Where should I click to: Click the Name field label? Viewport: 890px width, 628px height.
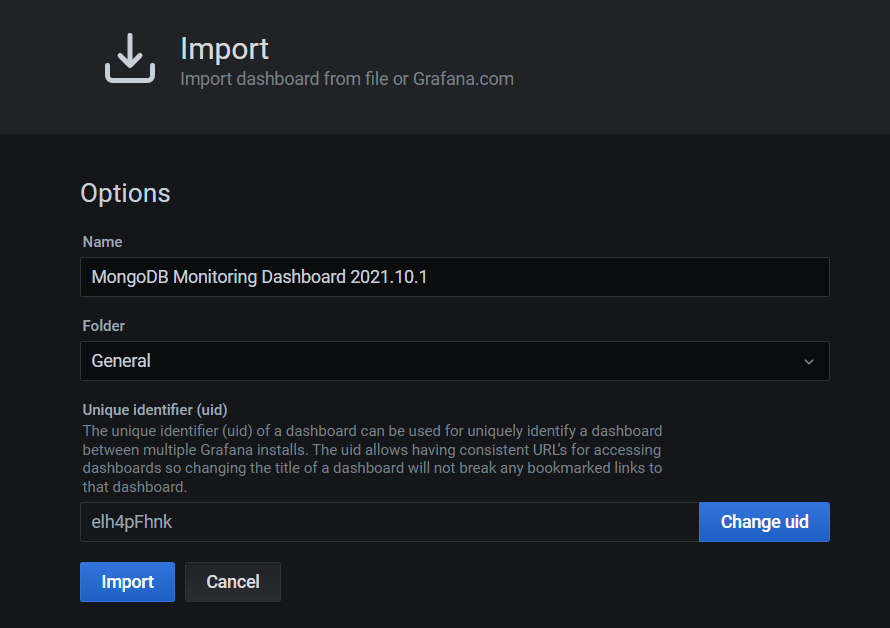pyautogui.click(x=102, y=242)
